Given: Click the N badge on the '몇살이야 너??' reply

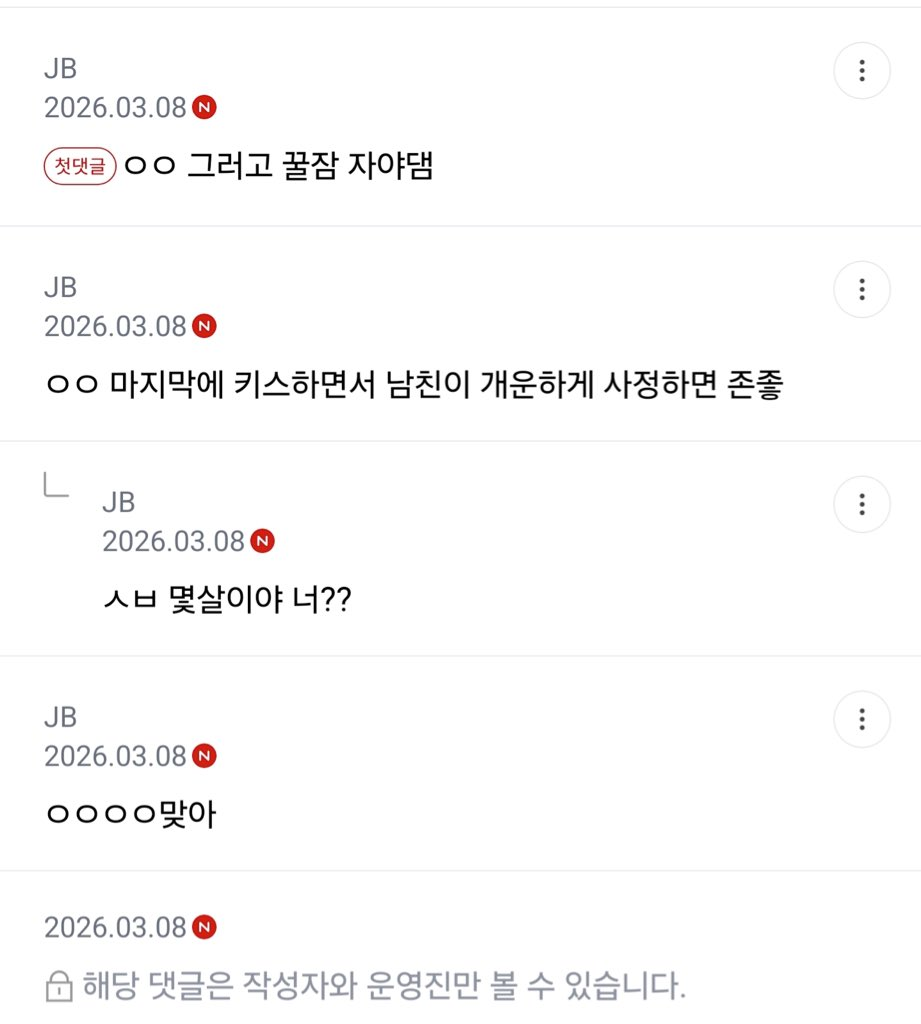Looking at the screenshot, I should click(x=262, y=541).
